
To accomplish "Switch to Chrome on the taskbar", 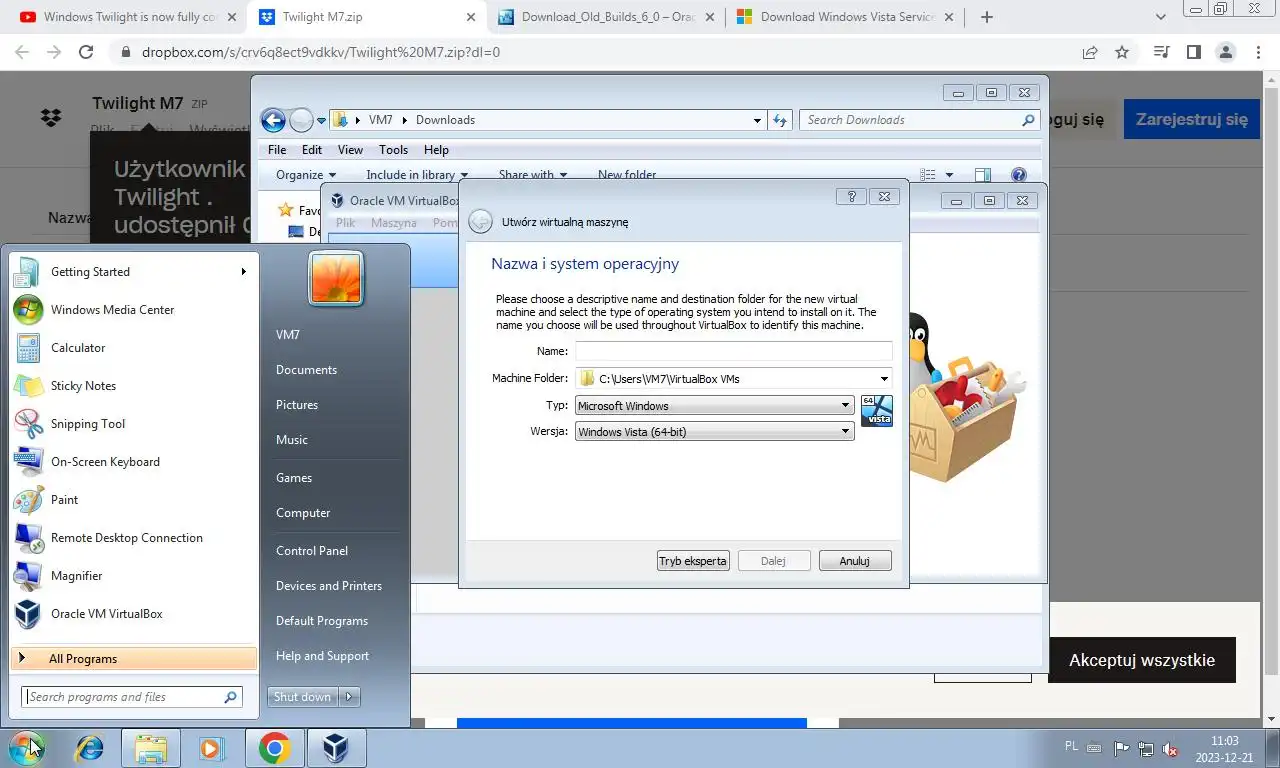I will [x=274, y=747].
